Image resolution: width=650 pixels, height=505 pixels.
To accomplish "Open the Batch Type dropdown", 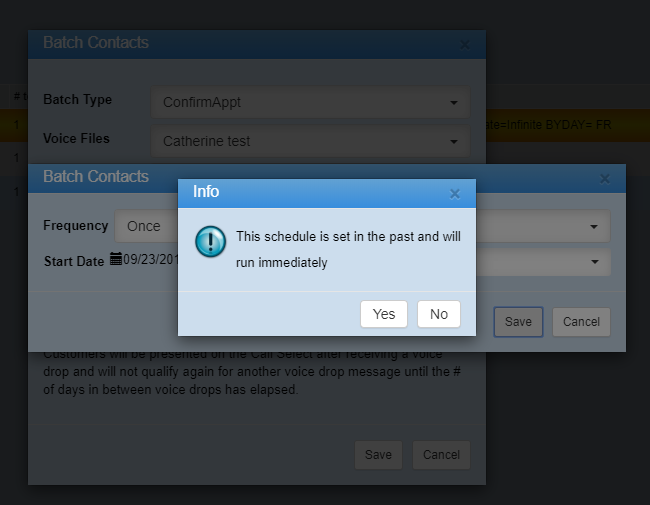I will point(310,102).
